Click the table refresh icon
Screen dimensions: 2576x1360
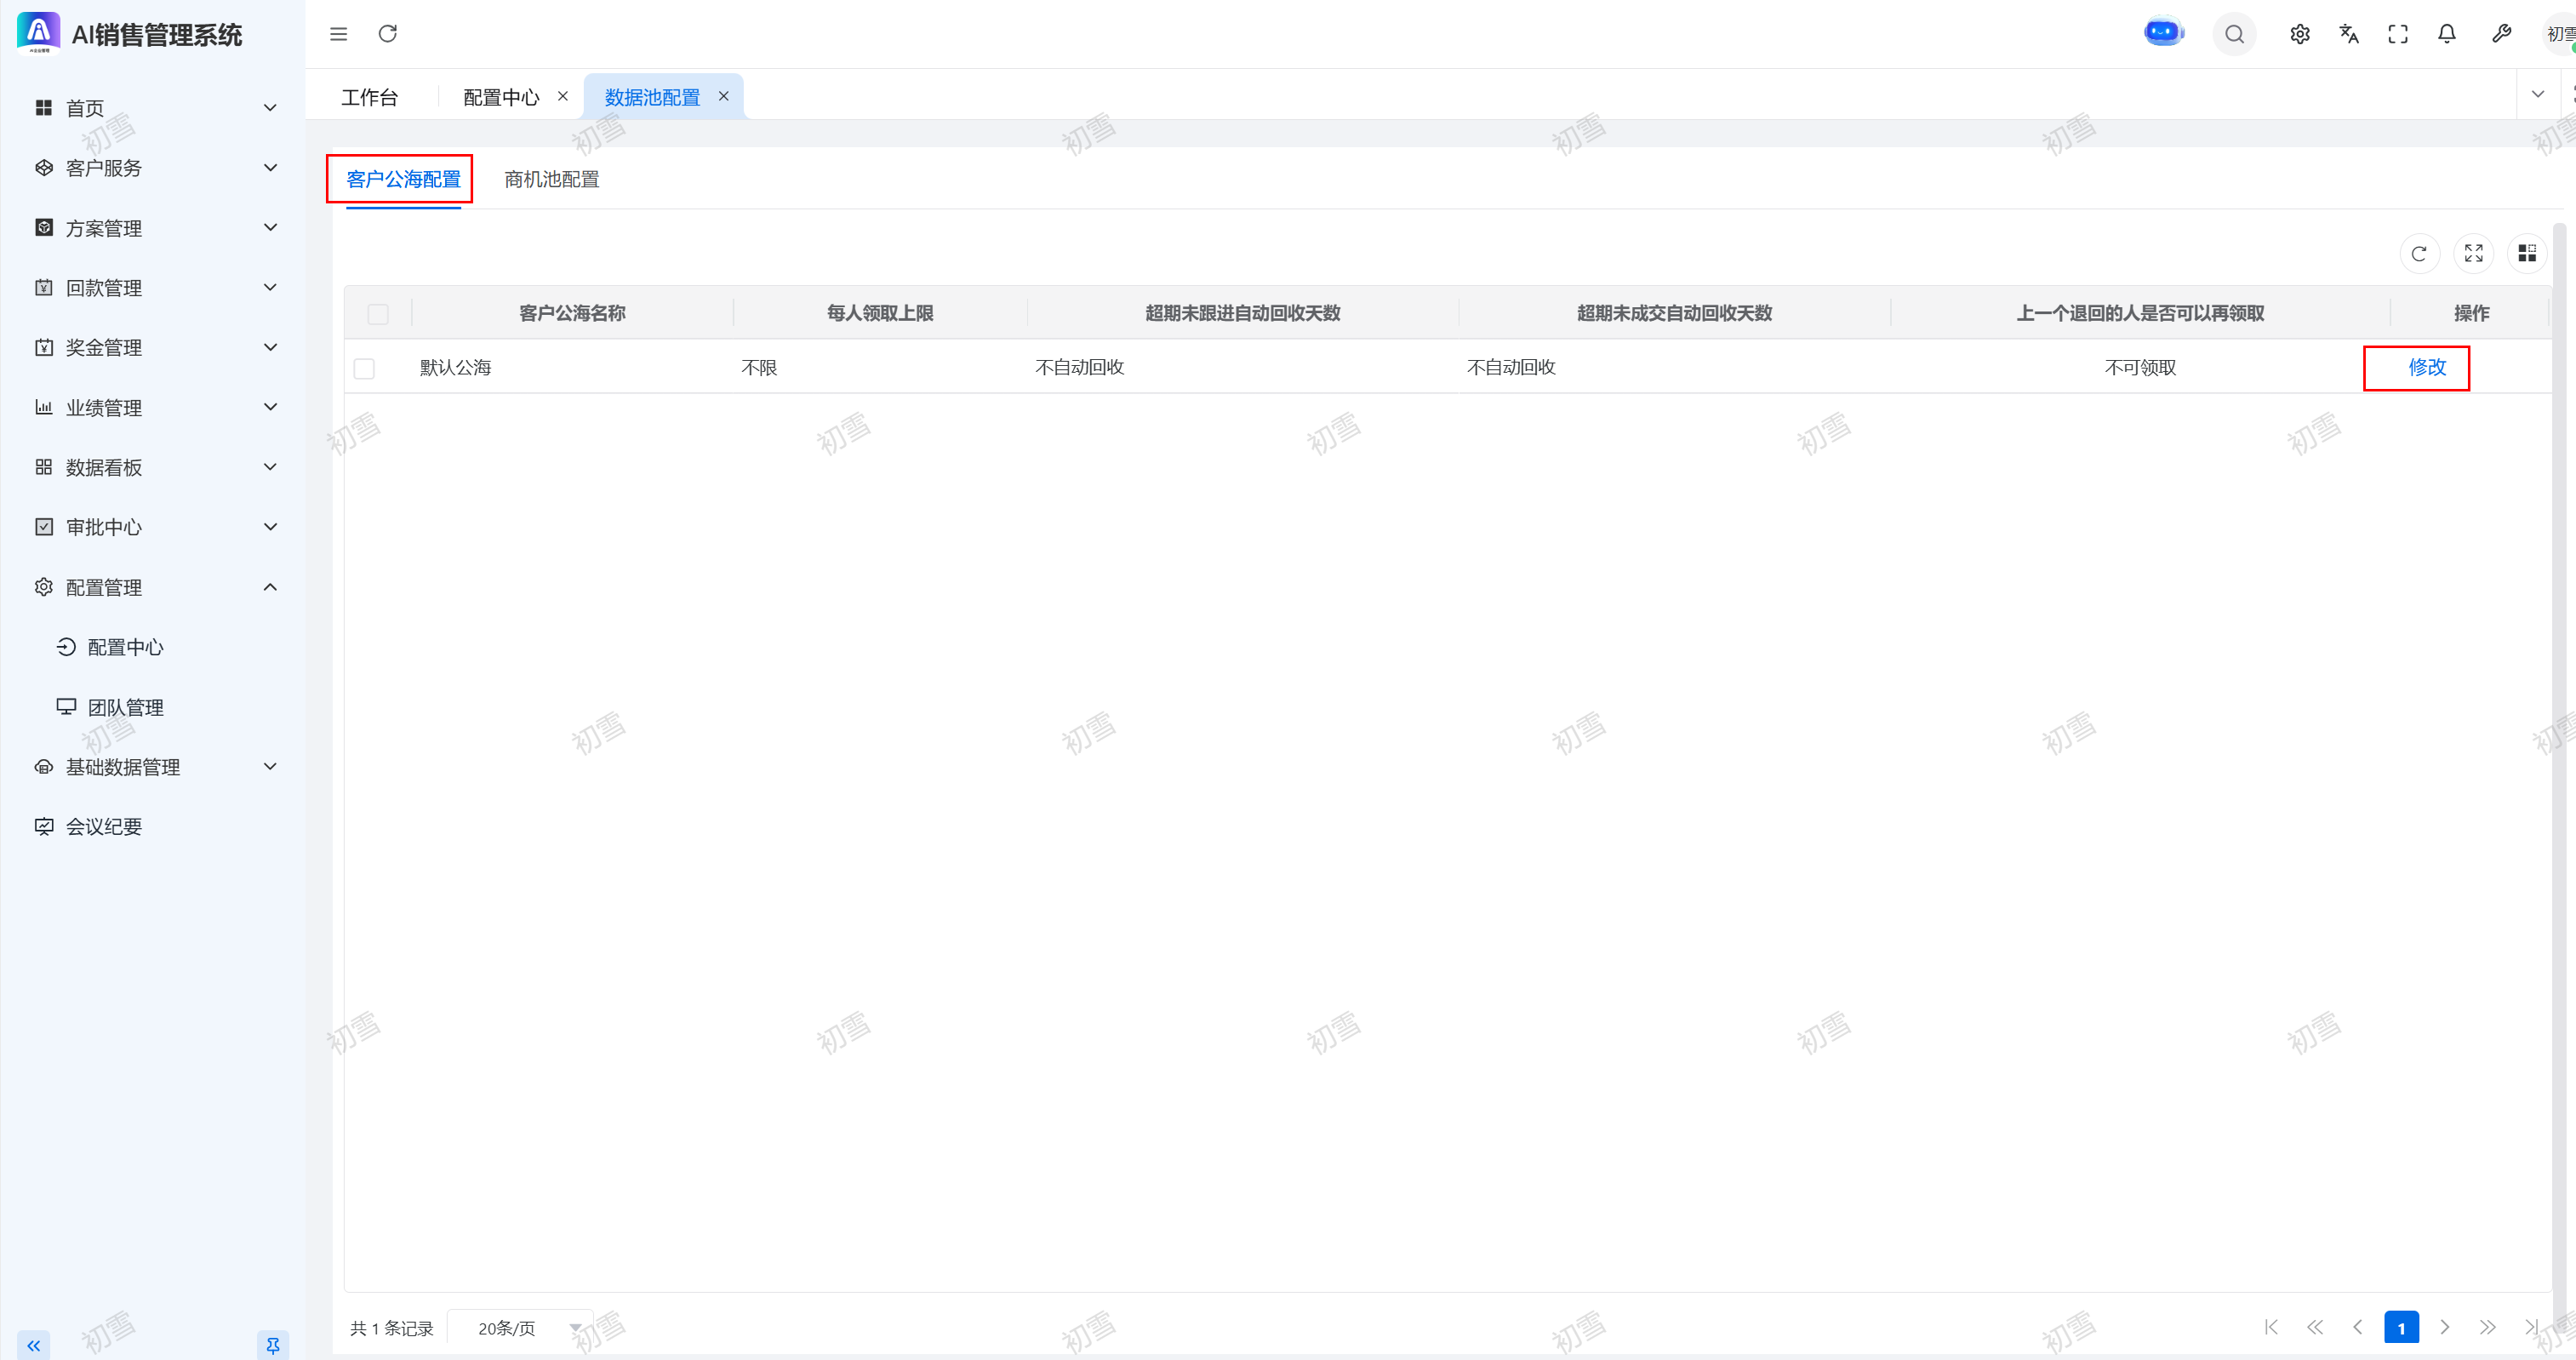pos(2419,254)
